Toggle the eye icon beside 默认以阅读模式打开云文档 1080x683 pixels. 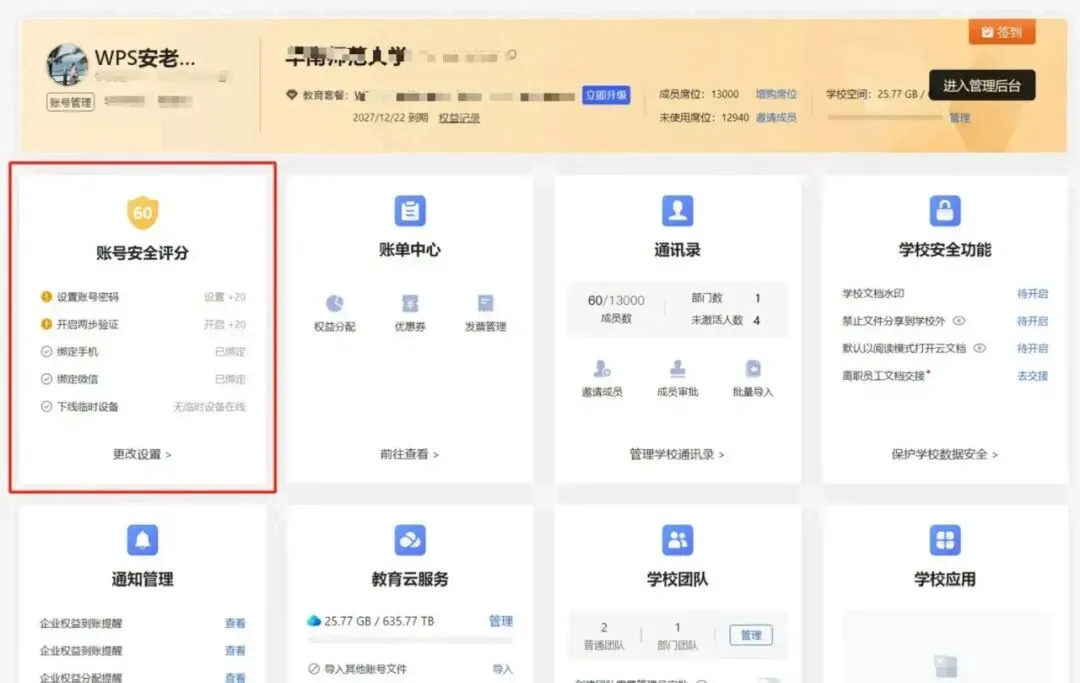pos(979,348)
